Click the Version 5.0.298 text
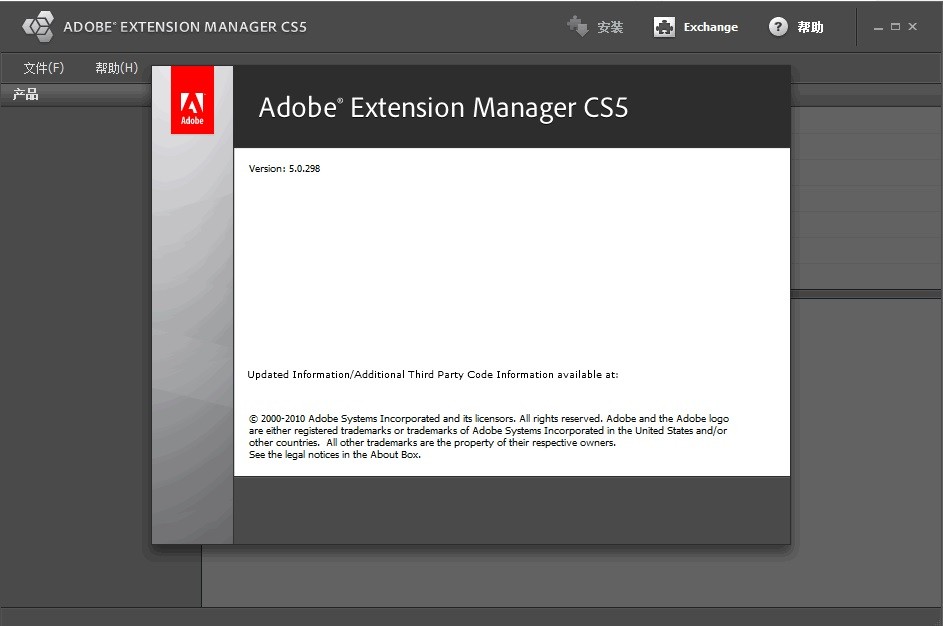943x626 pixels. [x=283, y=168]
